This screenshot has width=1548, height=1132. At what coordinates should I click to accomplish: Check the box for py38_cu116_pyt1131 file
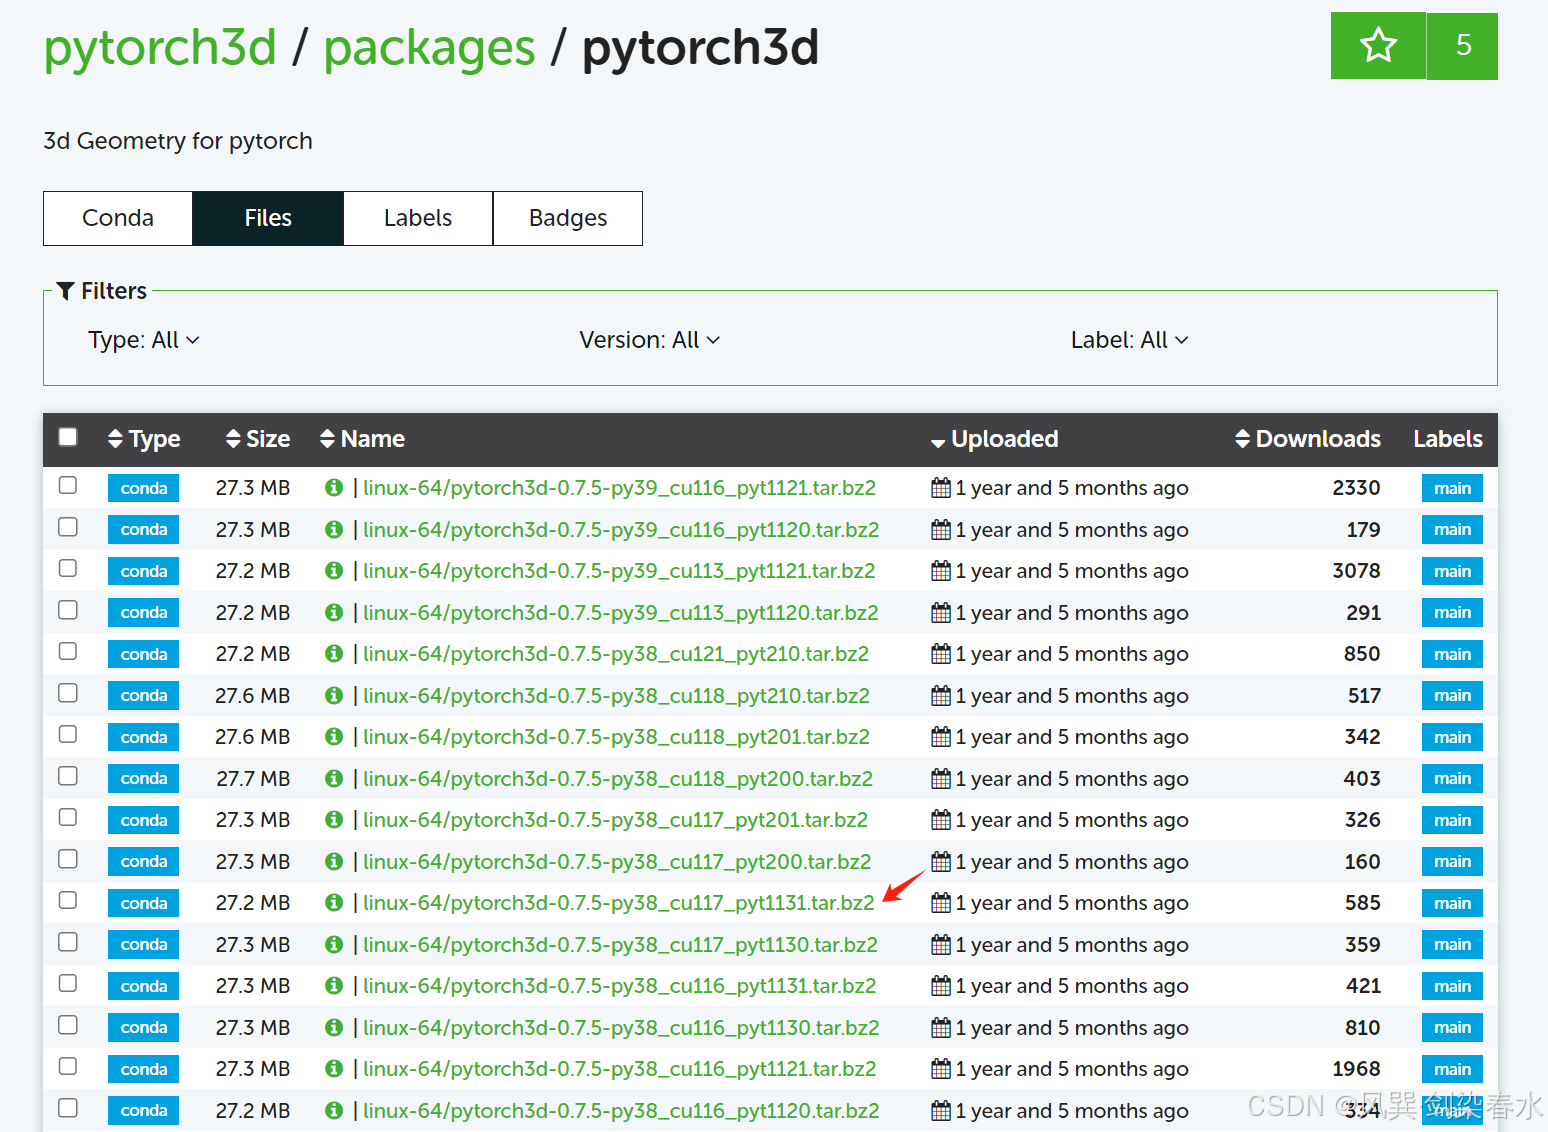(x=68, y=983)
